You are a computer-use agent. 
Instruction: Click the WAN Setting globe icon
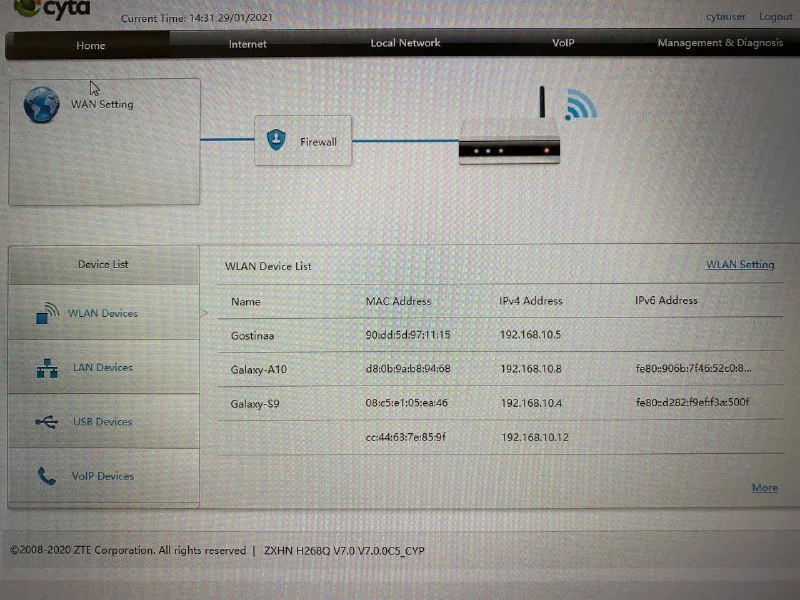point(42,105)
